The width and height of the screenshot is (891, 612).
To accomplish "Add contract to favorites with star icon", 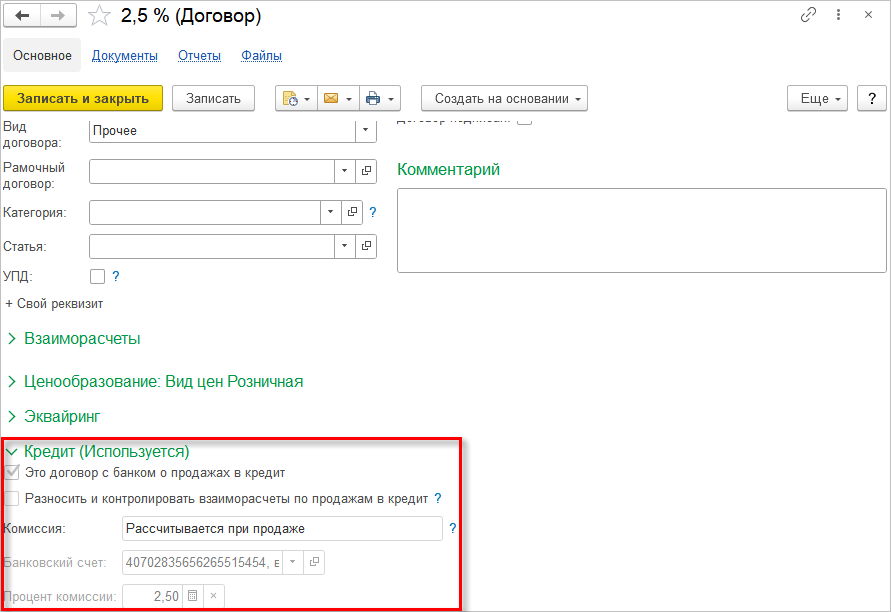I will [99, 16].
